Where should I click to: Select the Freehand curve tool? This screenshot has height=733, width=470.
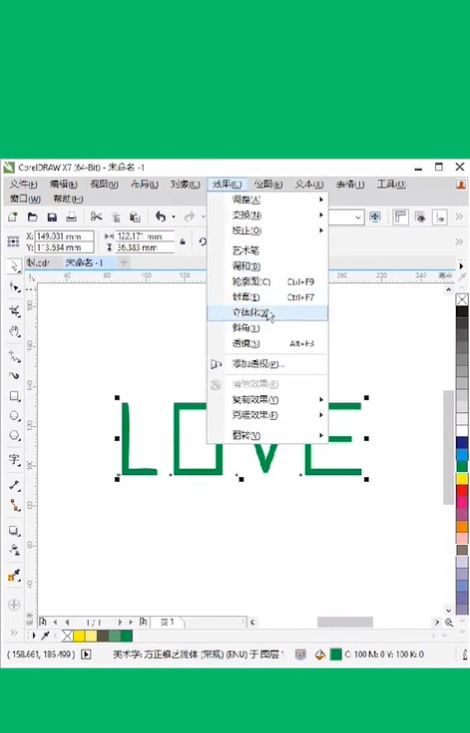(x=14, y=356)
